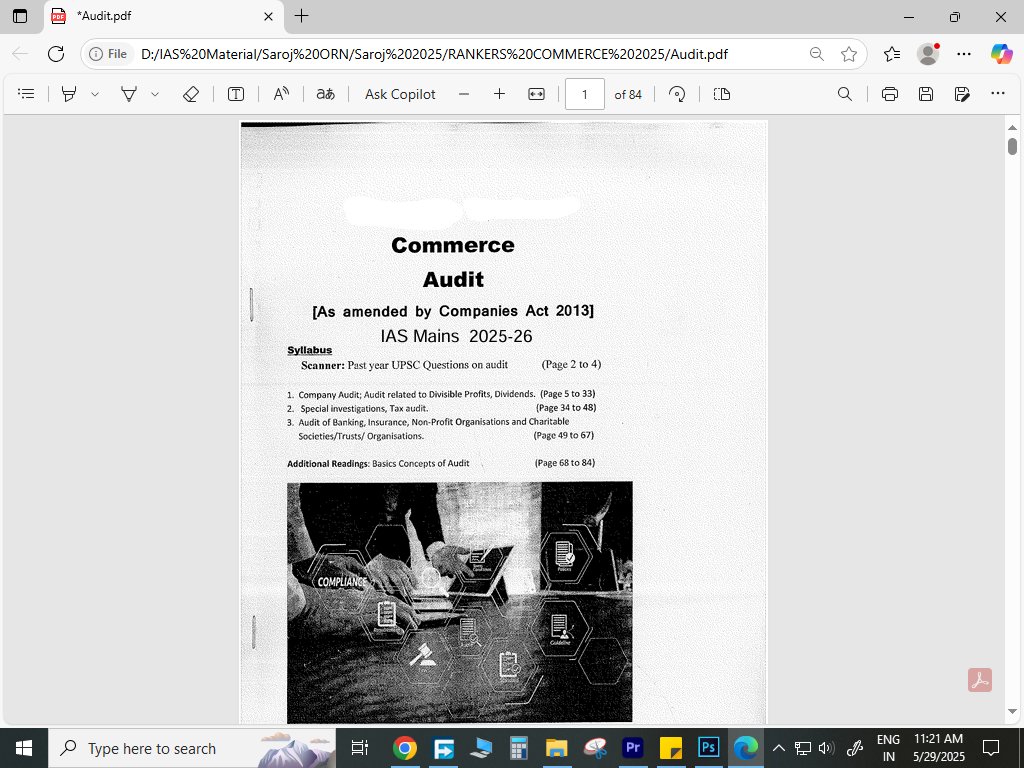Click the zoom in plus button
The height and width of the screenshot is (768, 1024).
click(x=499, y=94)
